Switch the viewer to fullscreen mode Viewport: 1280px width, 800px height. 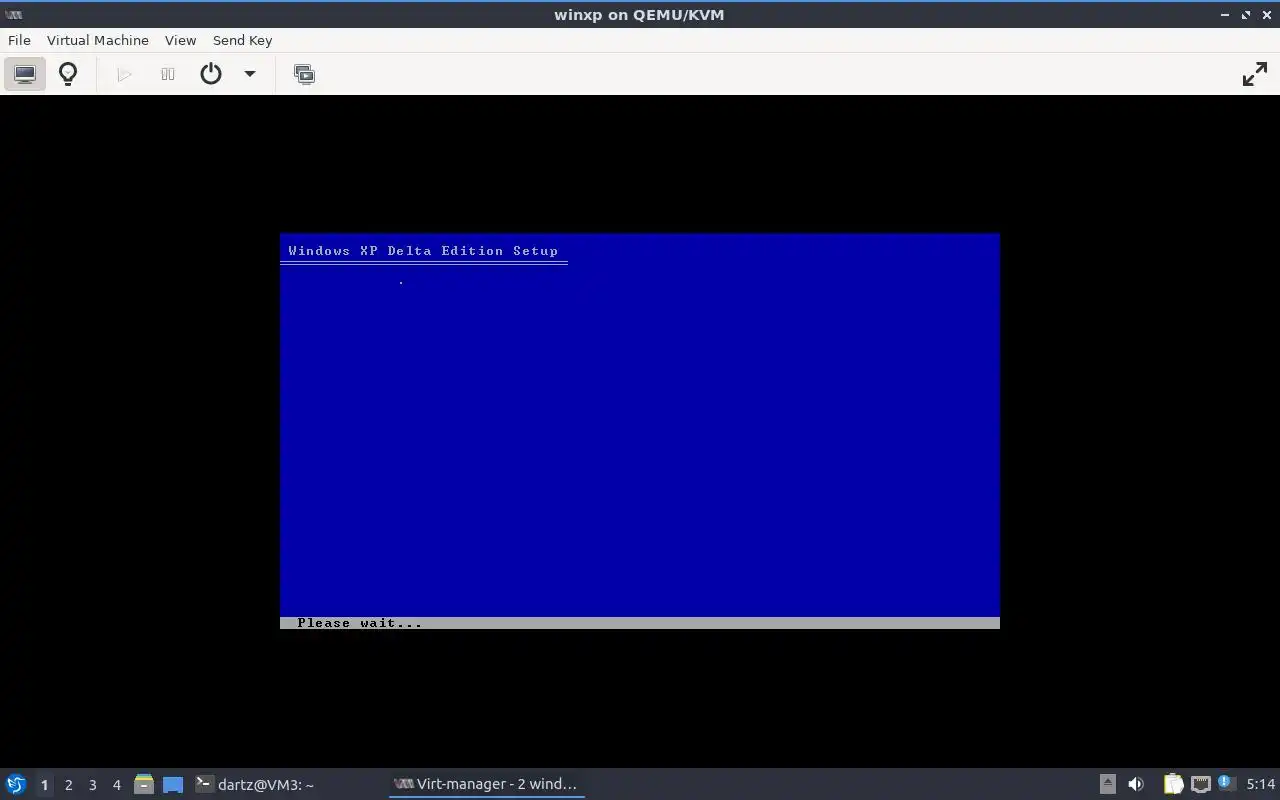[1254, 74]
